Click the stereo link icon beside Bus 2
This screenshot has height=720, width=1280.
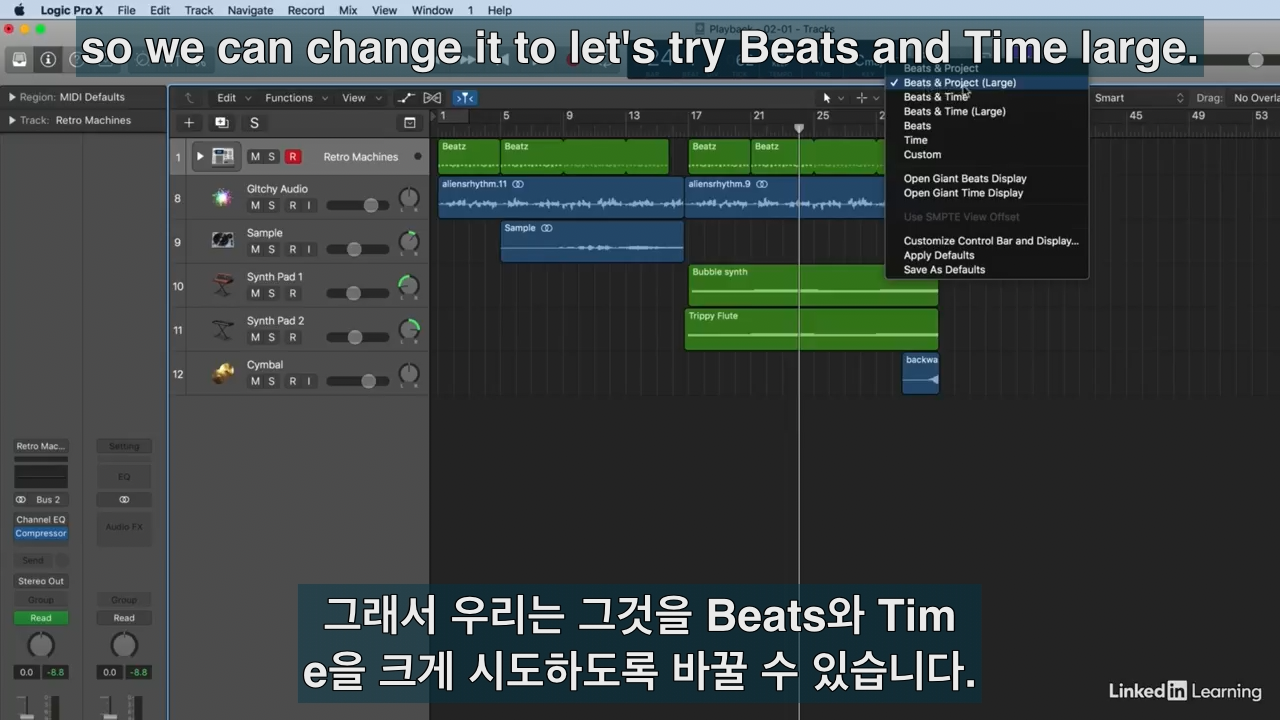[x=21, y=499]
